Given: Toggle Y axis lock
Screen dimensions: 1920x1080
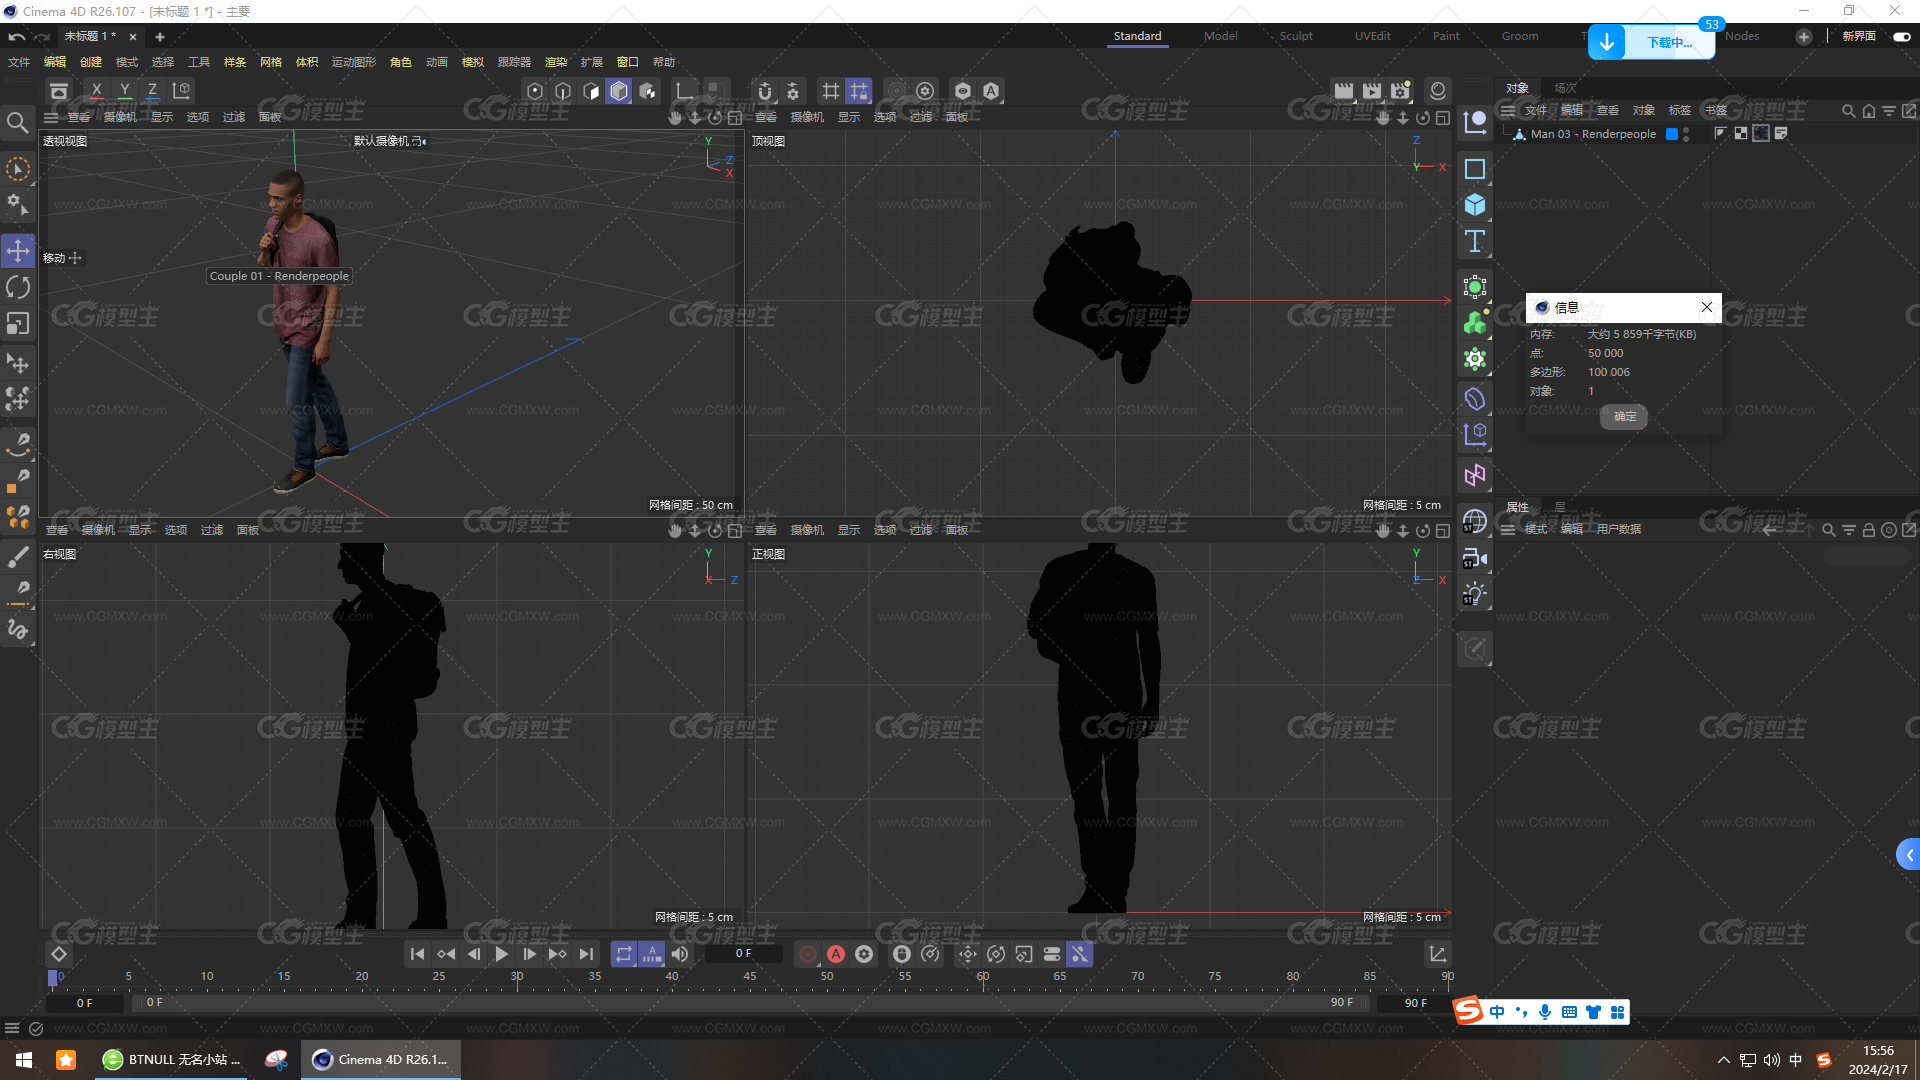Looking at the screenshot, I should [124, 91].
